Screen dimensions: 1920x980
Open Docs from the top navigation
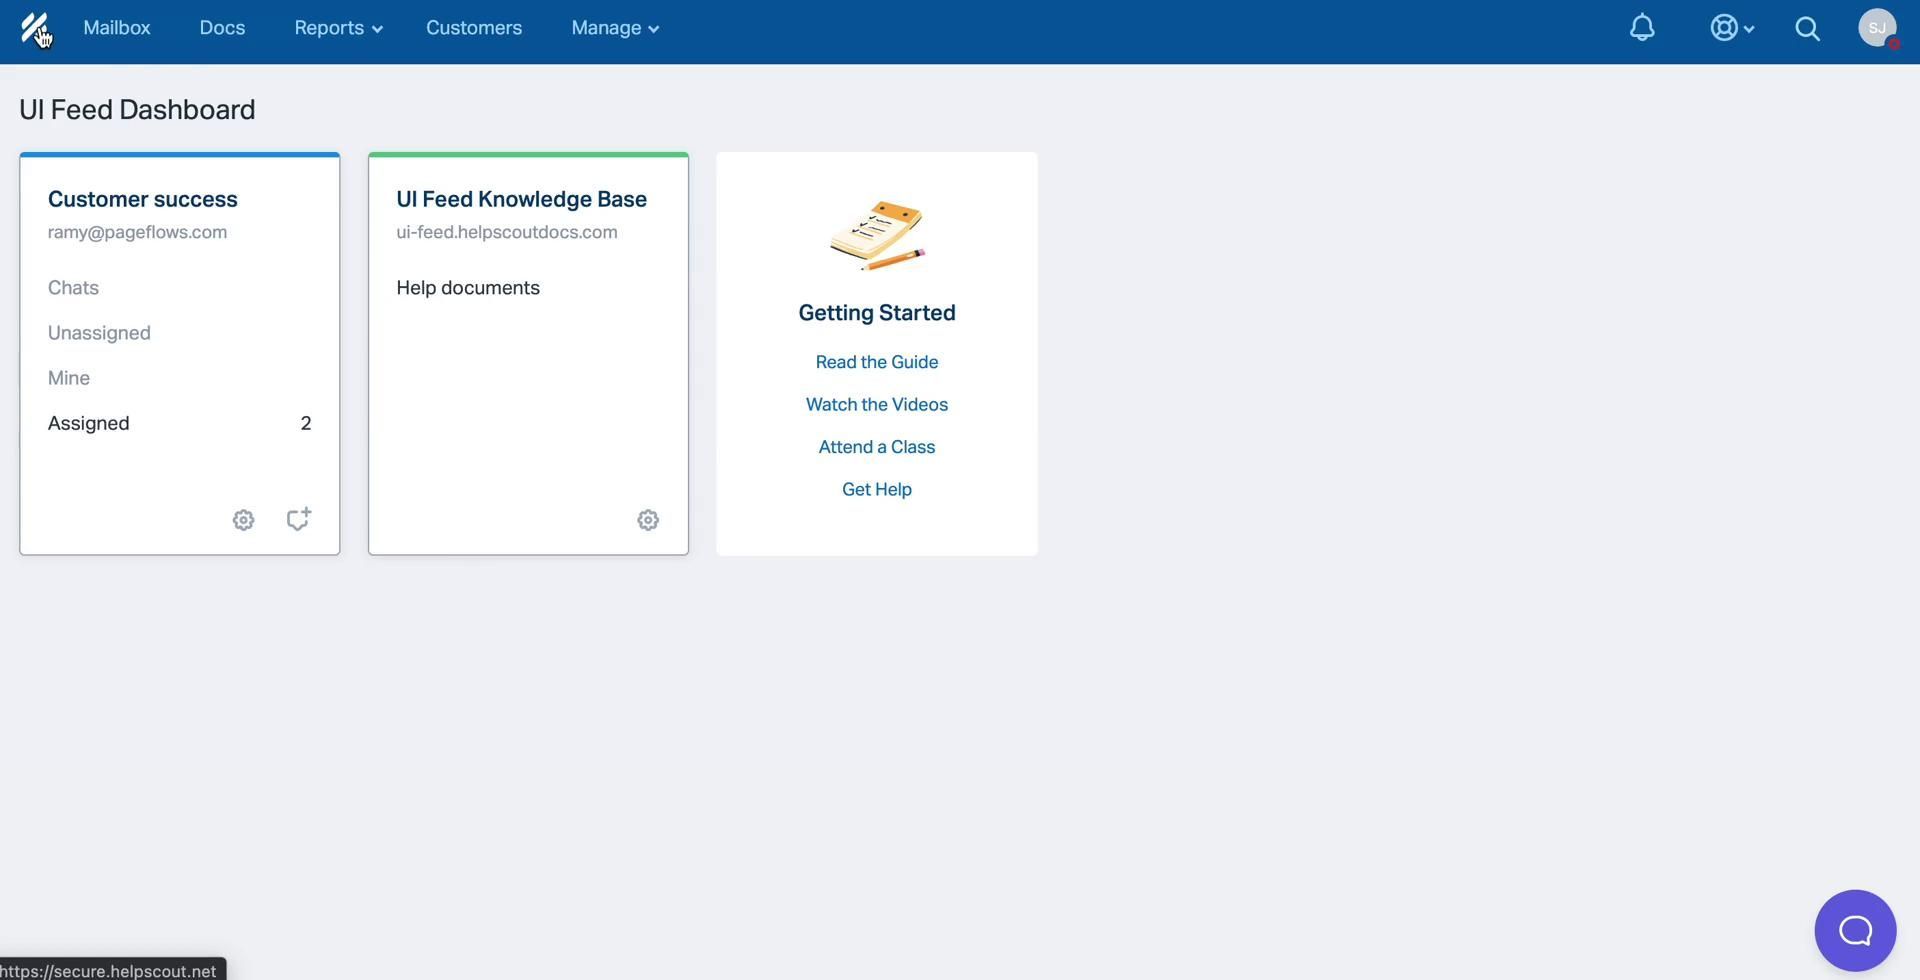coord(222,28)
